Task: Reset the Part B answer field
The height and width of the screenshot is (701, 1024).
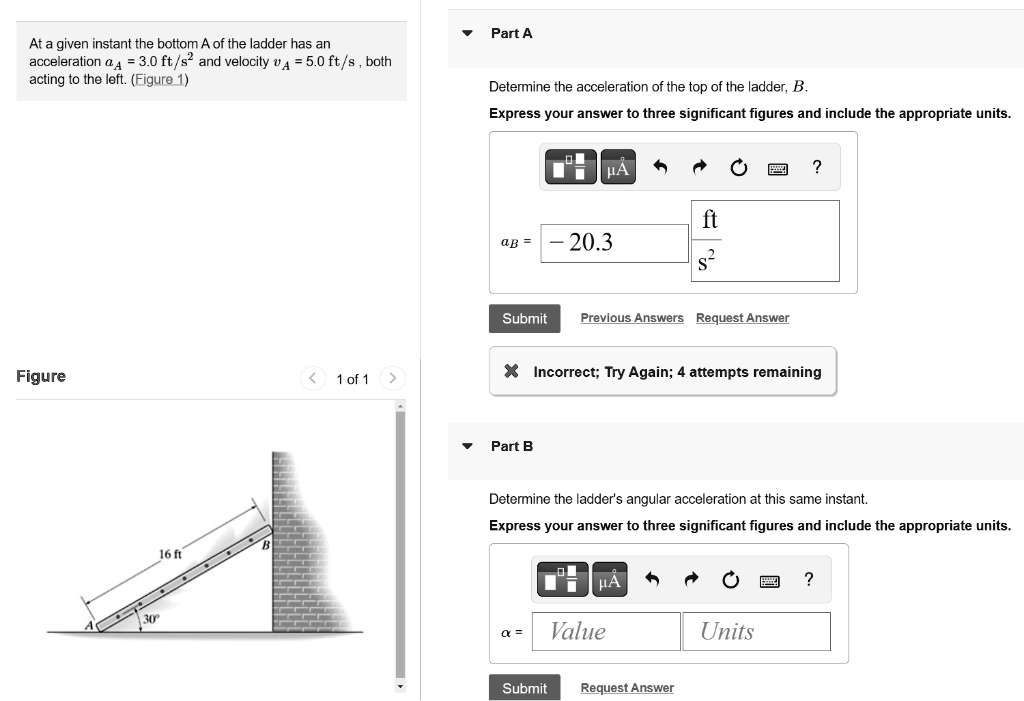Action: point(730,580)
